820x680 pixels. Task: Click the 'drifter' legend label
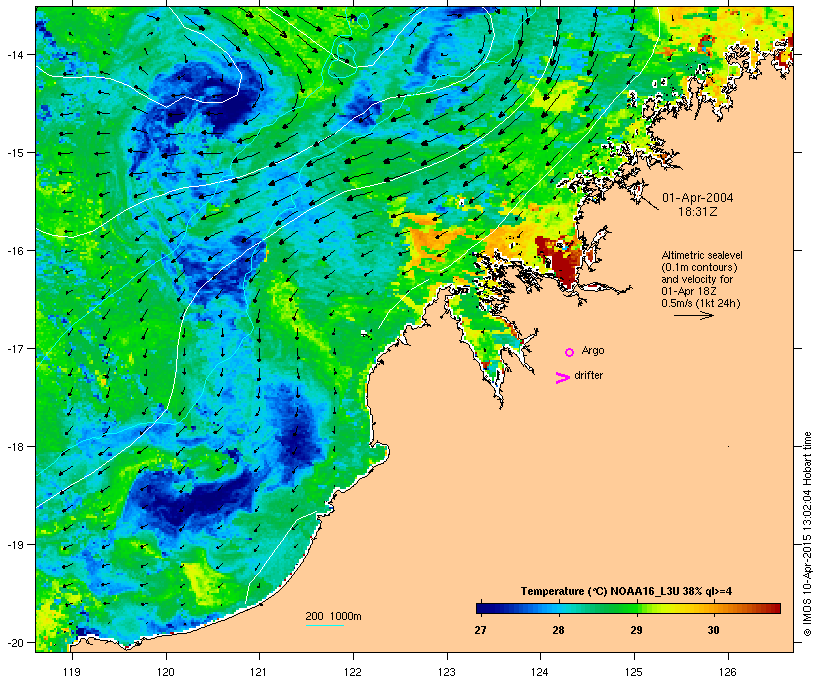coord(588,375)
